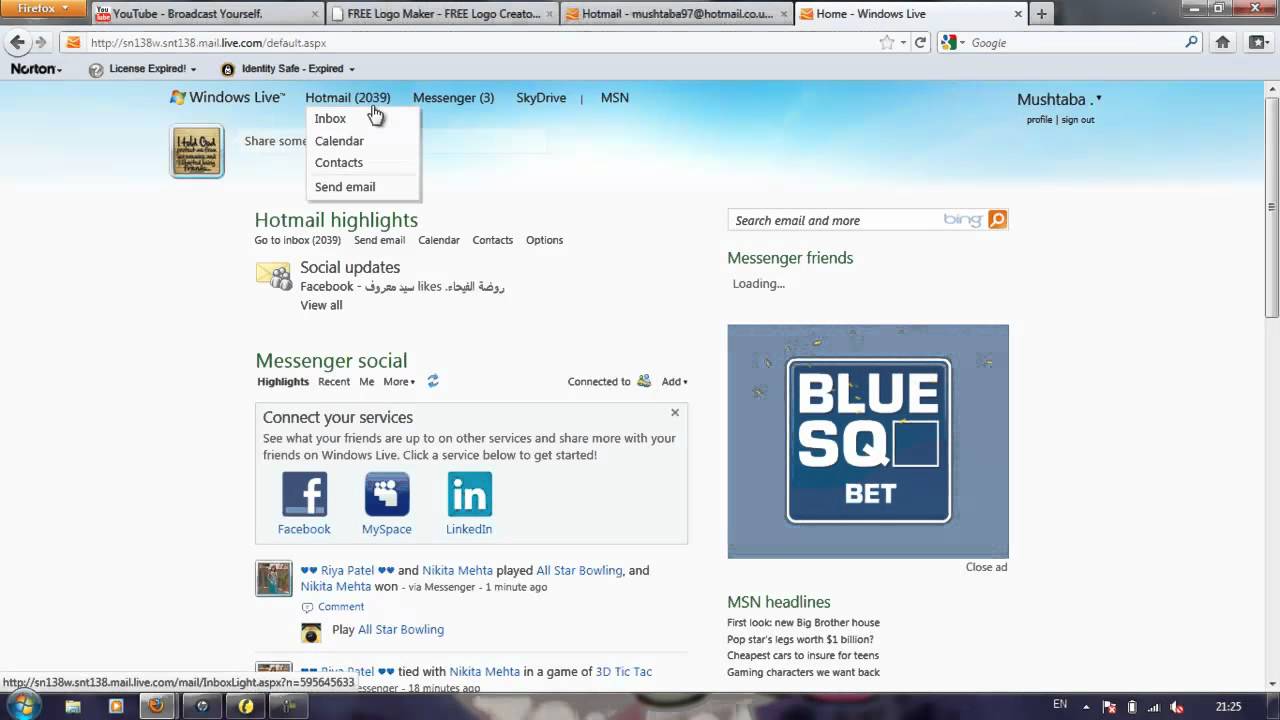Click the browser forward arrow button

pos(40,42)
